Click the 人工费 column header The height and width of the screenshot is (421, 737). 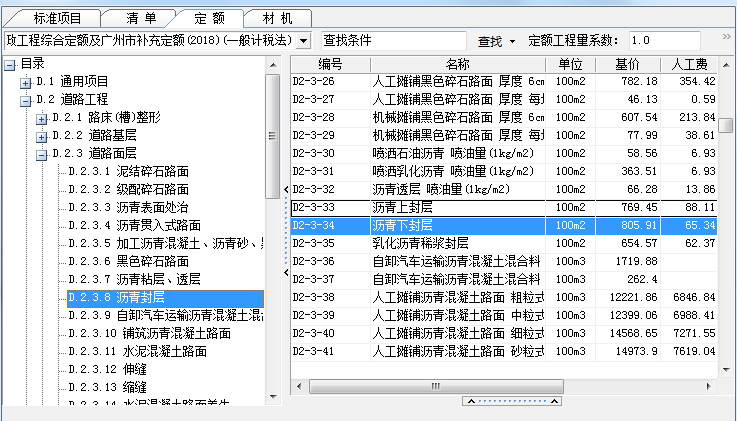(689, 64)
